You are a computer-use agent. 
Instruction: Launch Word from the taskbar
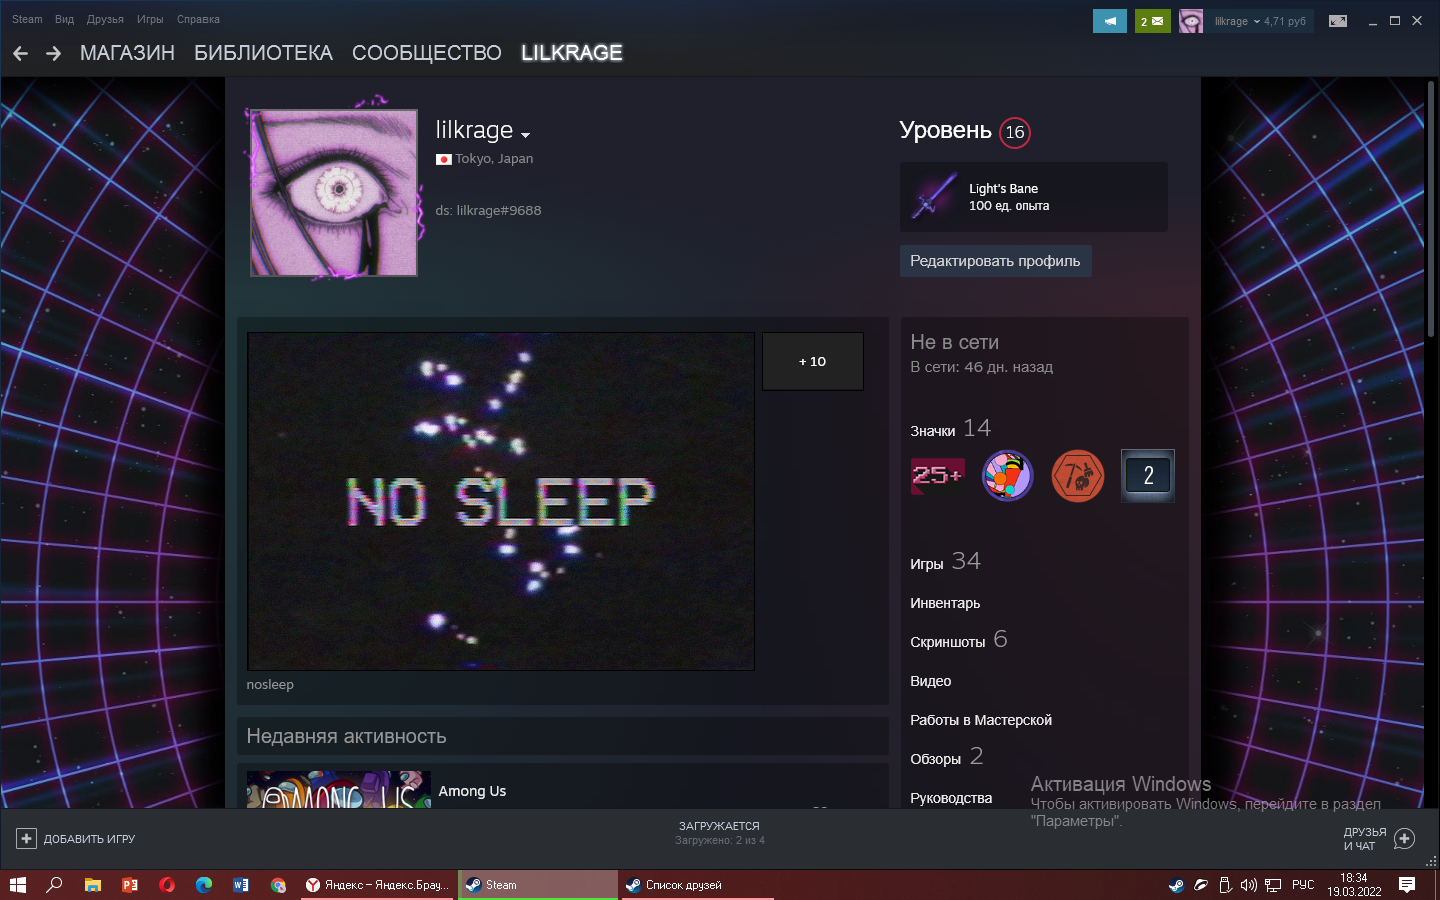pos(241,885)
